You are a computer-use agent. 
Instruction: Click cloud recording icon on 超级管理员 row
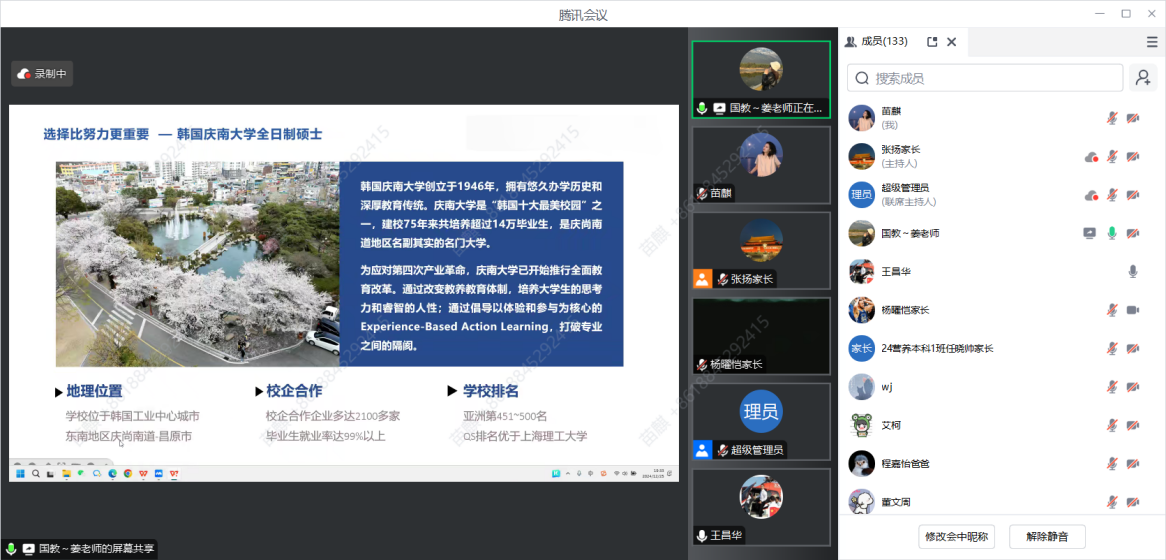pos(1092,195)
